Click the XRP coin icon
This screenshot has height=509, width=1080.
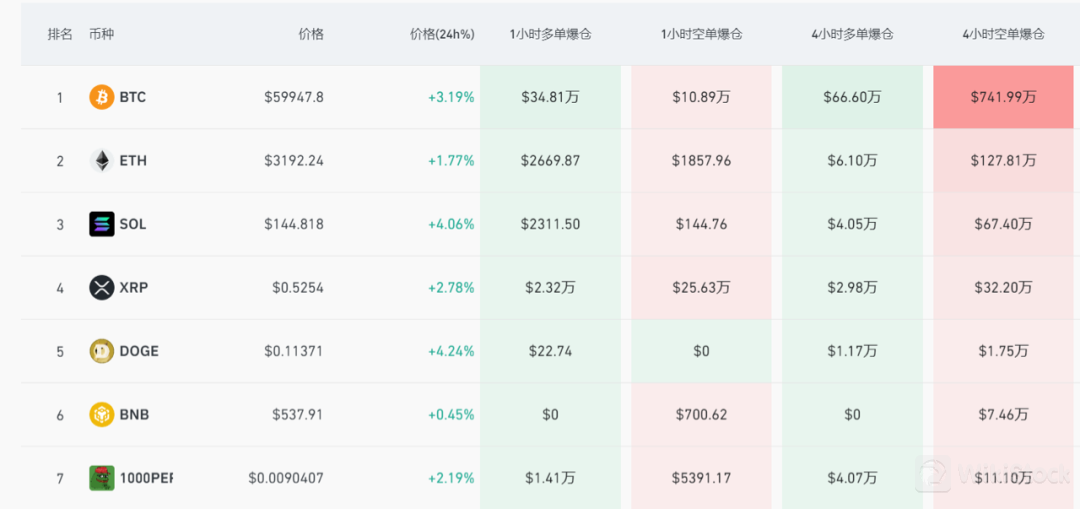click(102, 288)
